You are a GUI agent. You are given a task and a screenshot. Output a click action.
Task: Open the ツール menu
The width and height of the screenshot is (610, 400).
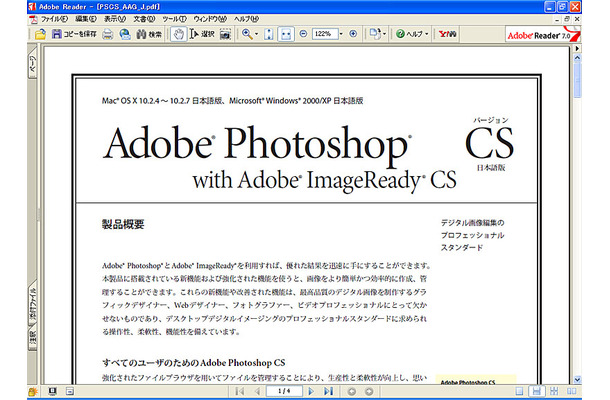pos(174,19)
